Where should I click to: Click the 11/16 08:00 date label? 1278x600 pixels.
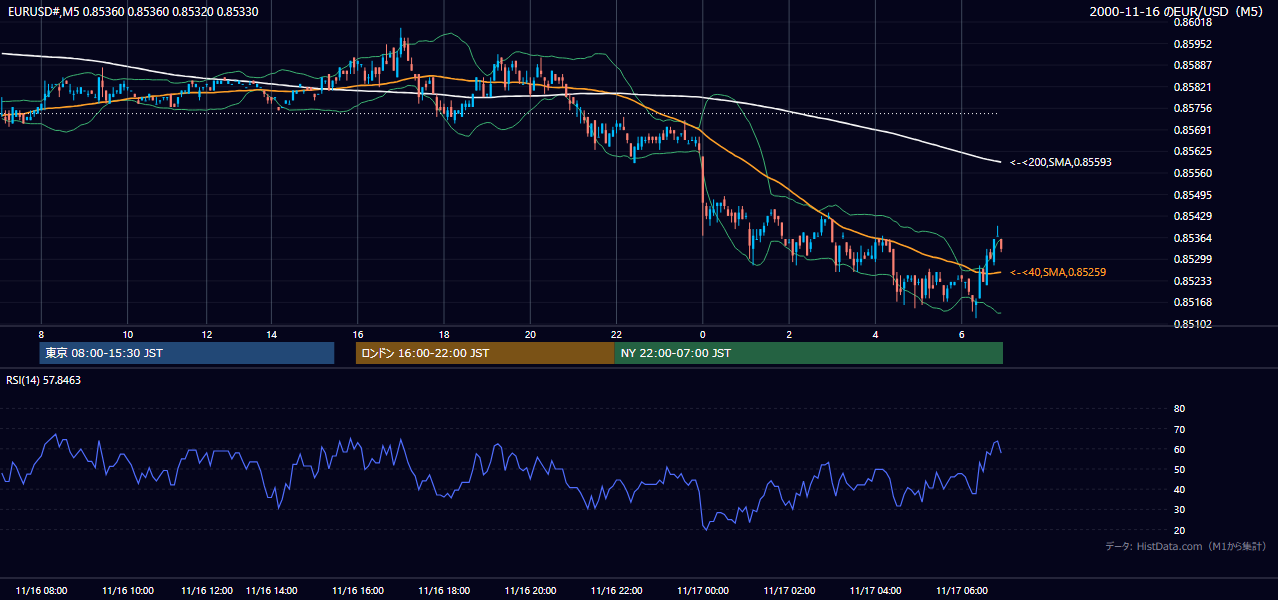tap(41, 590)
